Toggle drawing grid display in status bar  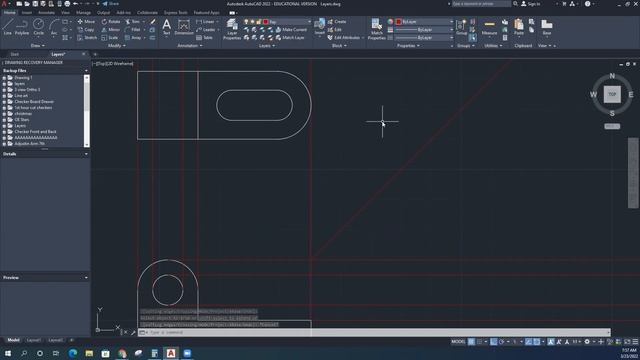(471, 342)
